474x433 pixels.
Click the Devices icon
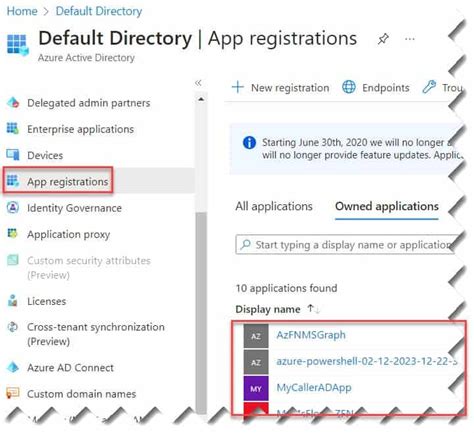(x=13, y=155)
